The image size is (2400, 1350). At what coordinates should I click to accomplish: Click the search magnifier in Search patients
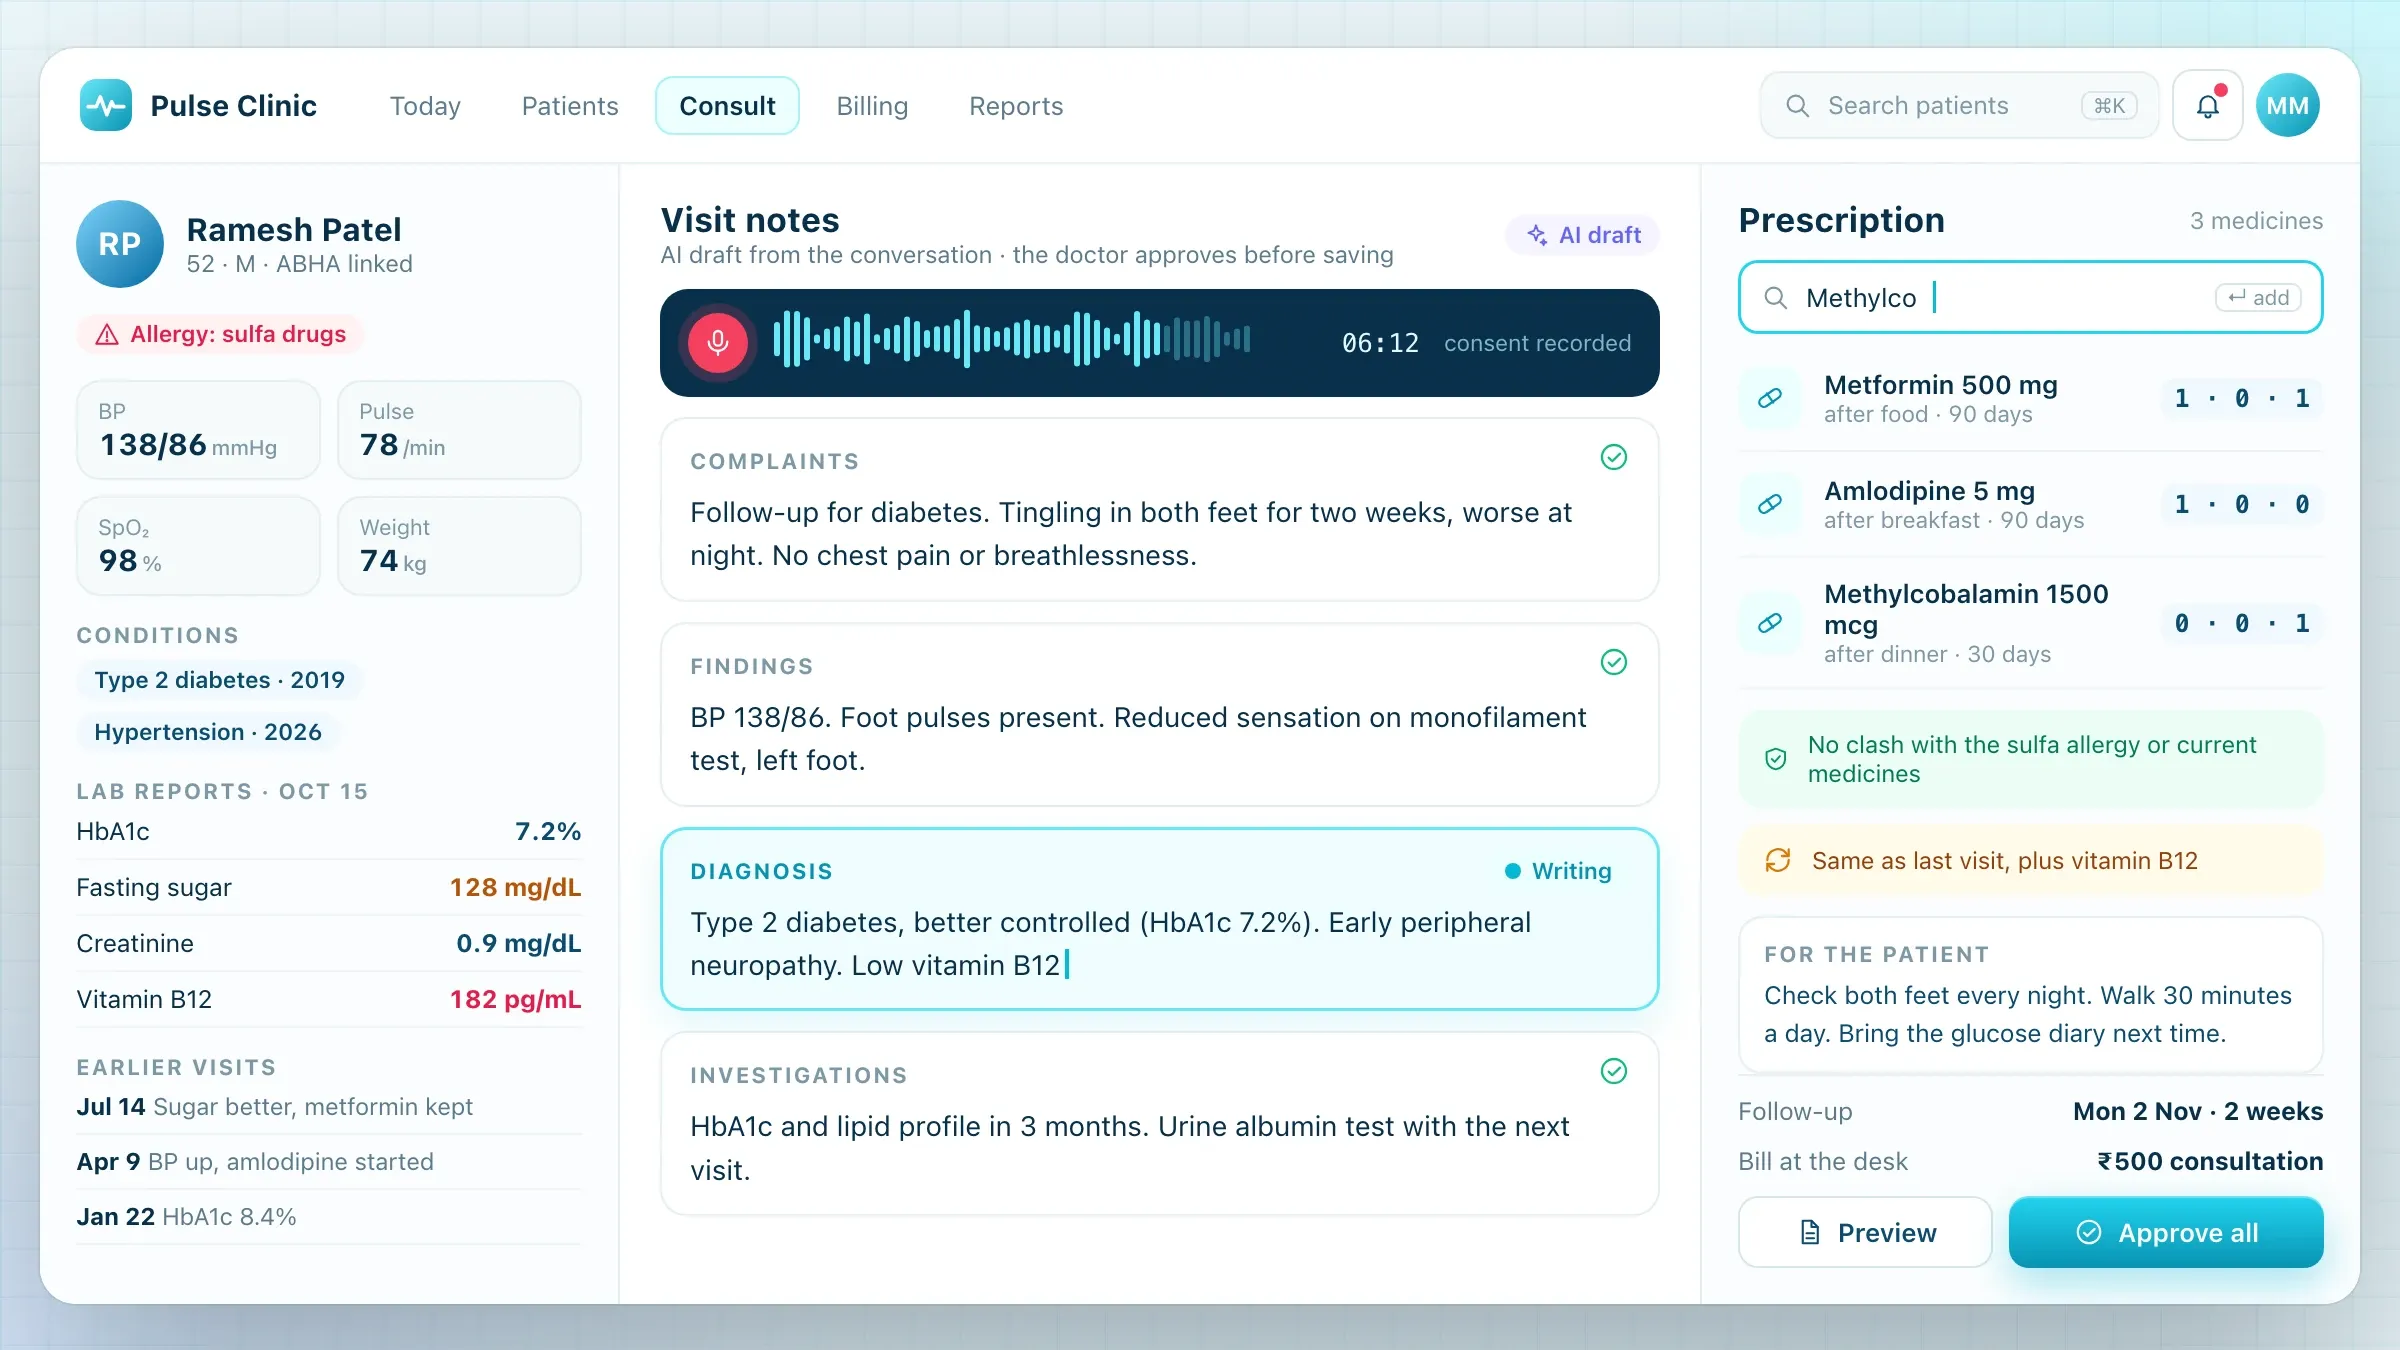click(1797, 105)
